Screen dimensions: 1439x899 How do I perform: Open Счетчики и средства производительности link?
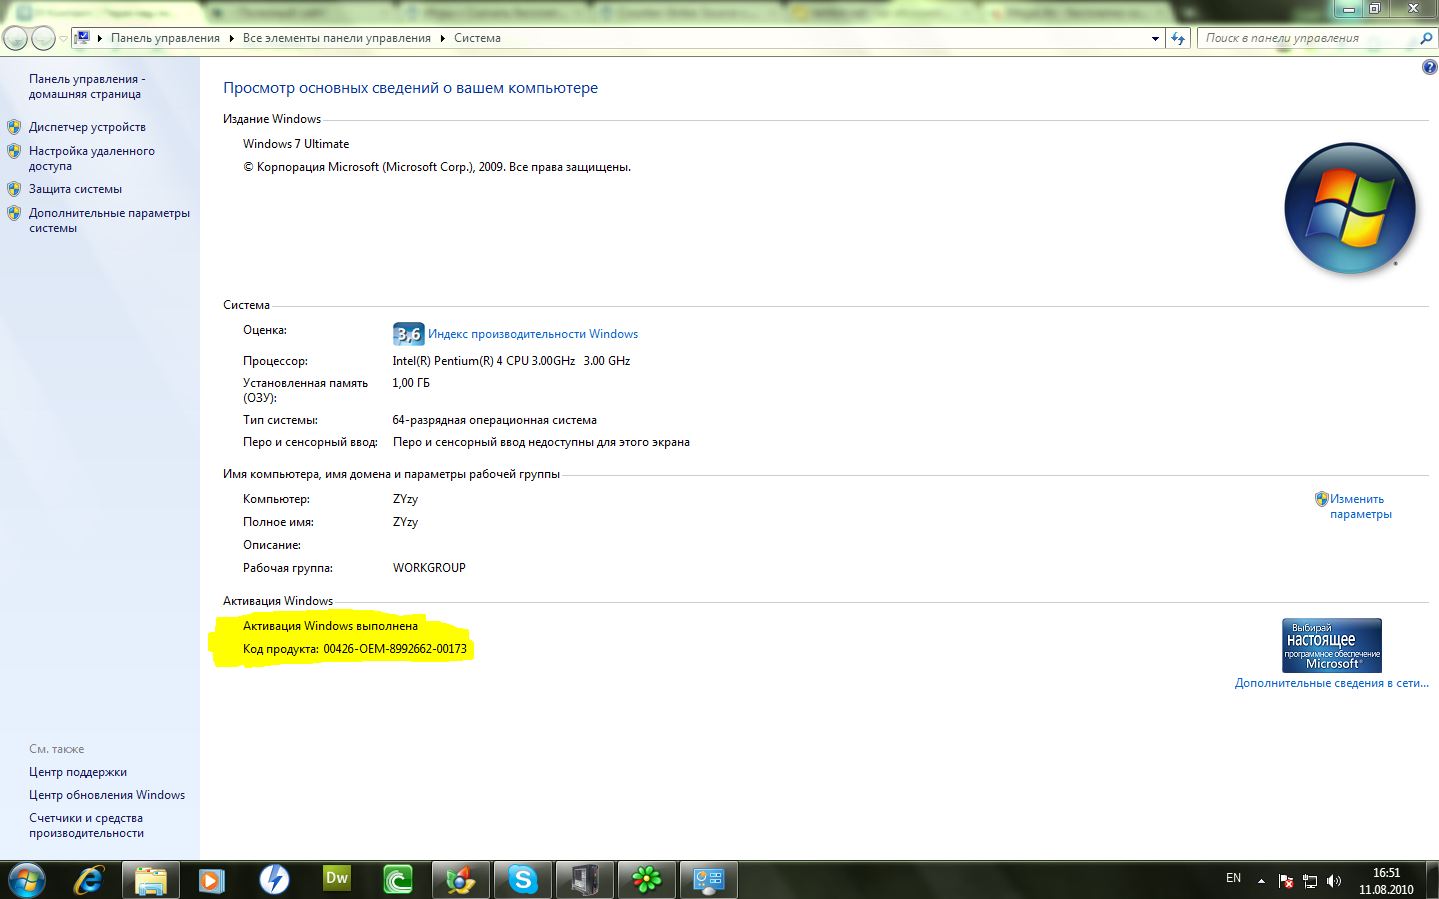86,825
